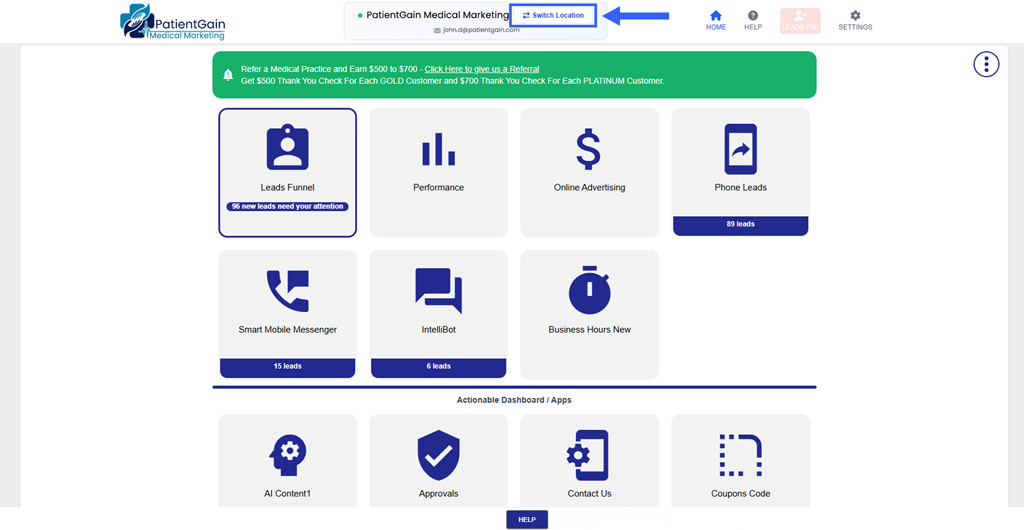Open the three-dot more options menu

click(986, 64)
